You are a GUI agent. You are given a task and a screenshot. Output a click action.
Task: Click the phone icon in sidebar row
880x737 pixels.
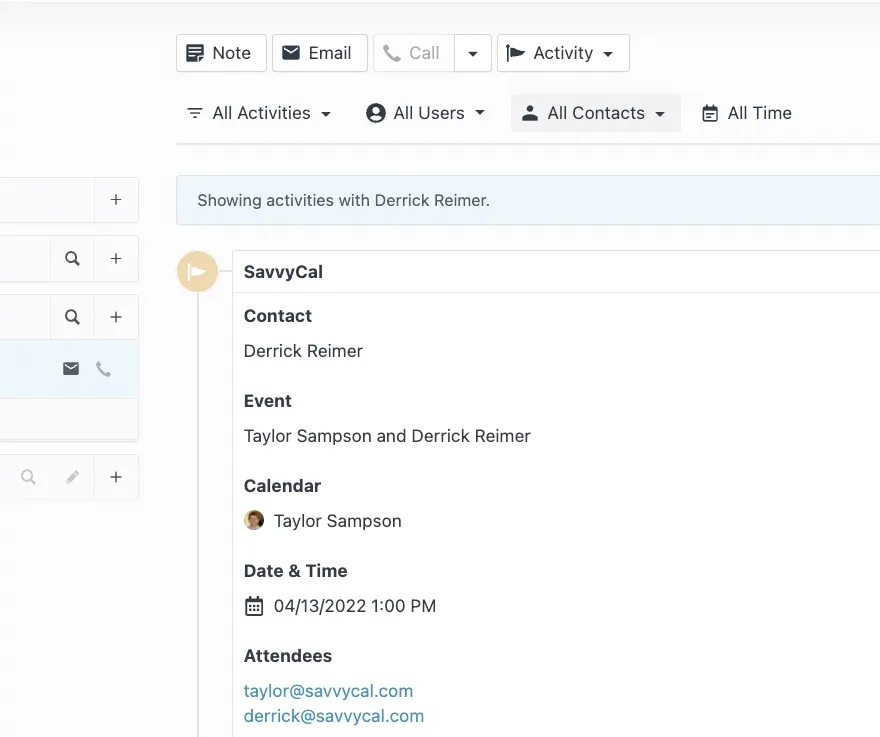103,369
